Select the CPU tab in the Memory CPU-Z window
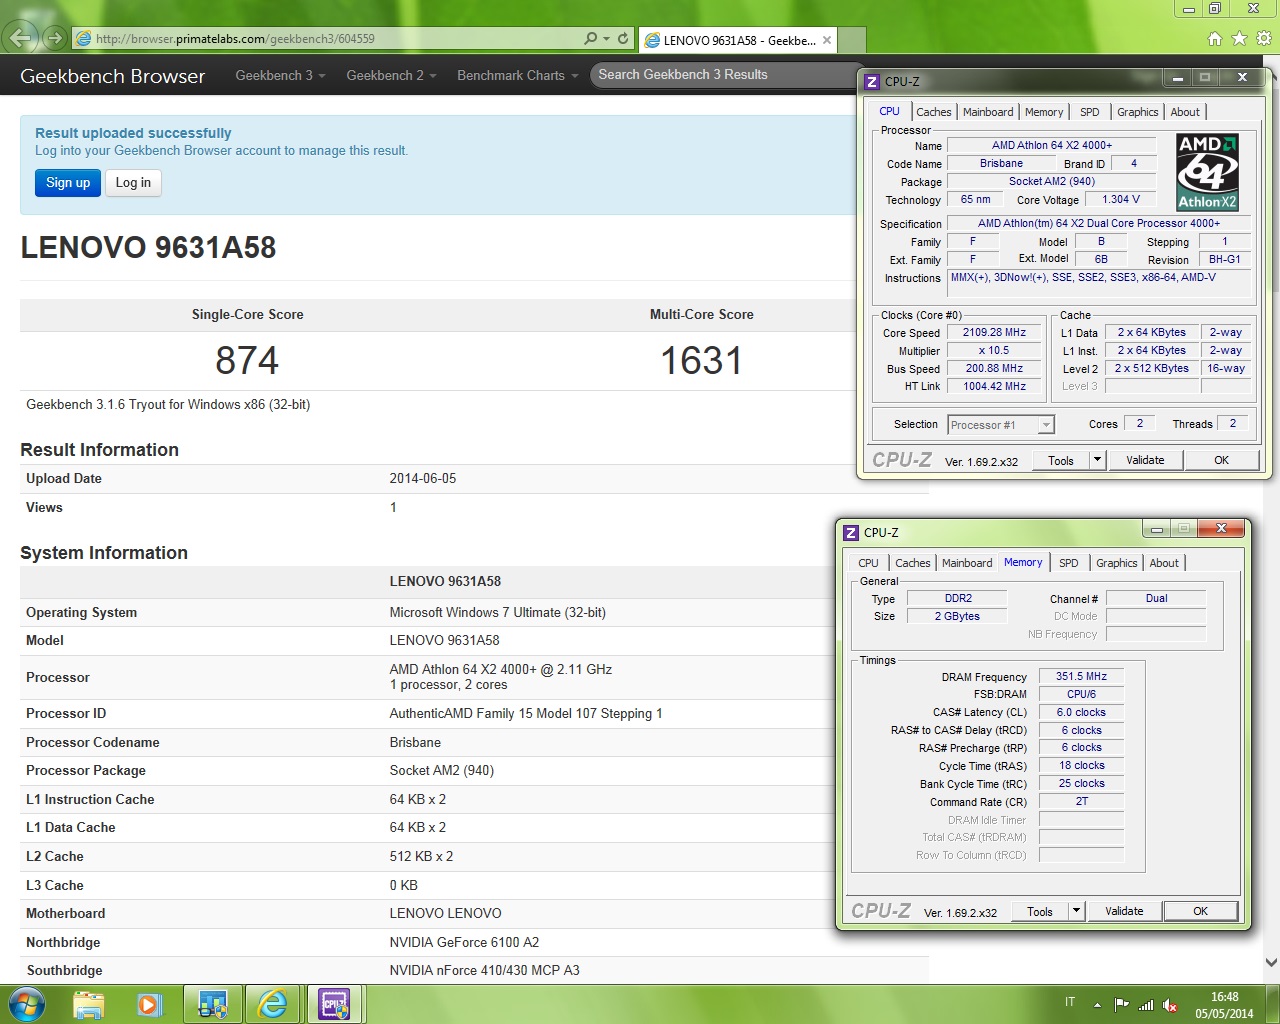Image resolution: width=1280 pixels, height=1024 pixels. pos(868,563)
